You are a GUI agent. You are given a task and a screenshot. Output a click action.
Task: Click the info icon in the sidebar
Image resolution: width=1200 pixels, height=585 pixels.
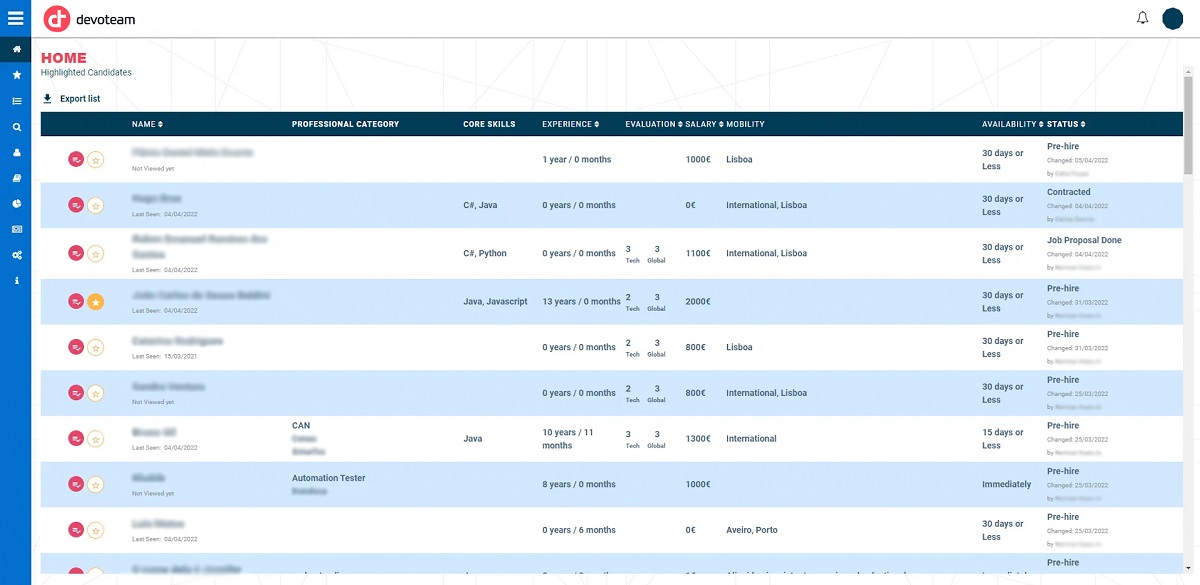pyautogui.click(x=16, y=281)
